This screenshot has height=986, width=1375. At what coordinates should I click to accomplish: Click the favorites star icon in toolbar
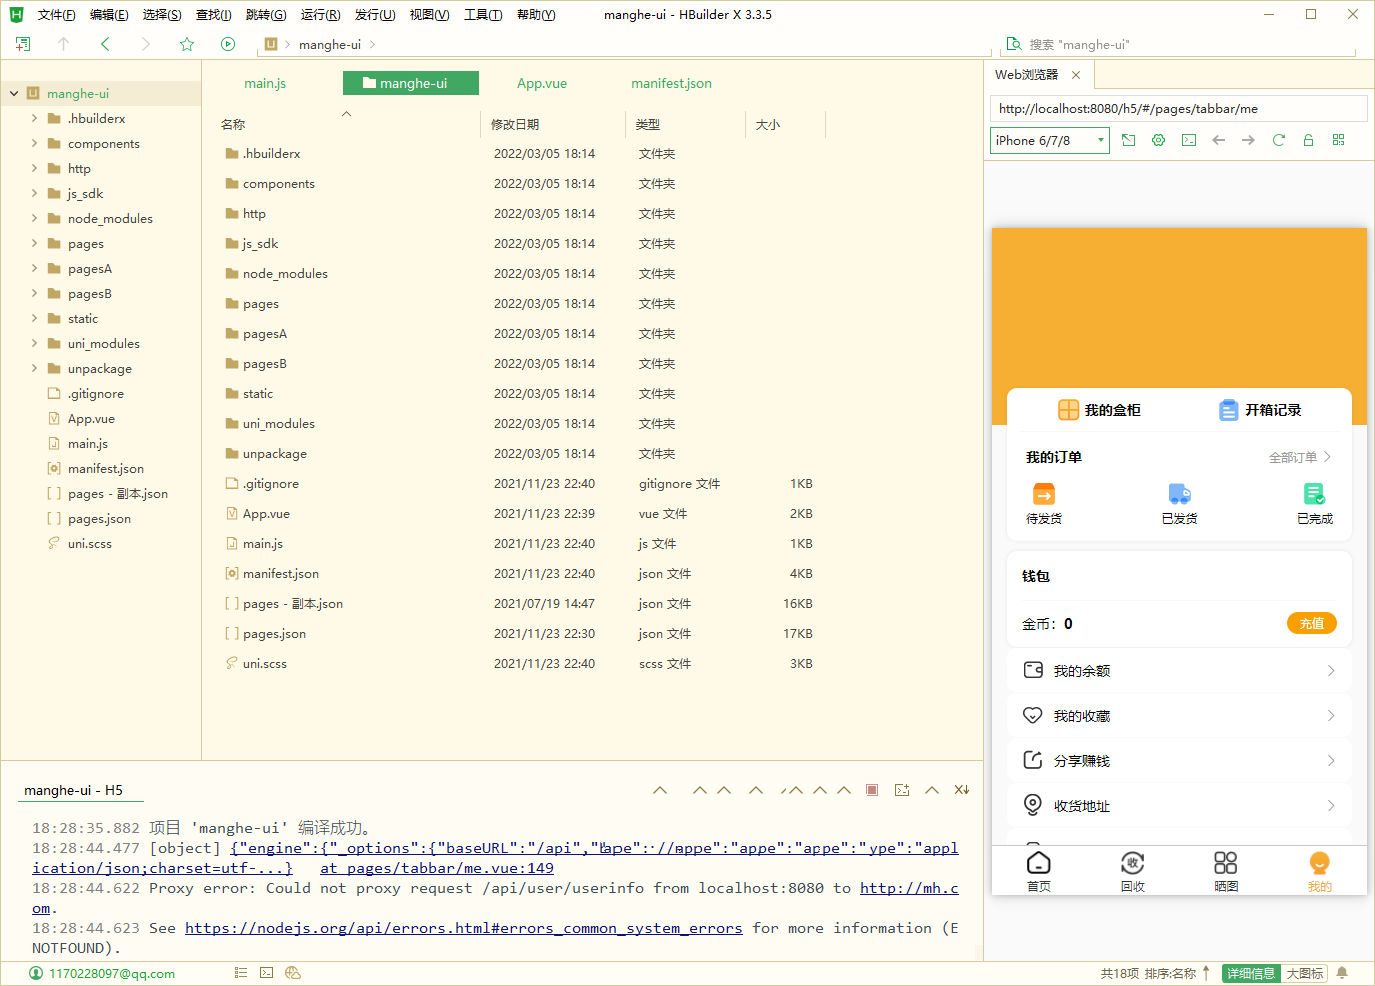tap(187, 44)
